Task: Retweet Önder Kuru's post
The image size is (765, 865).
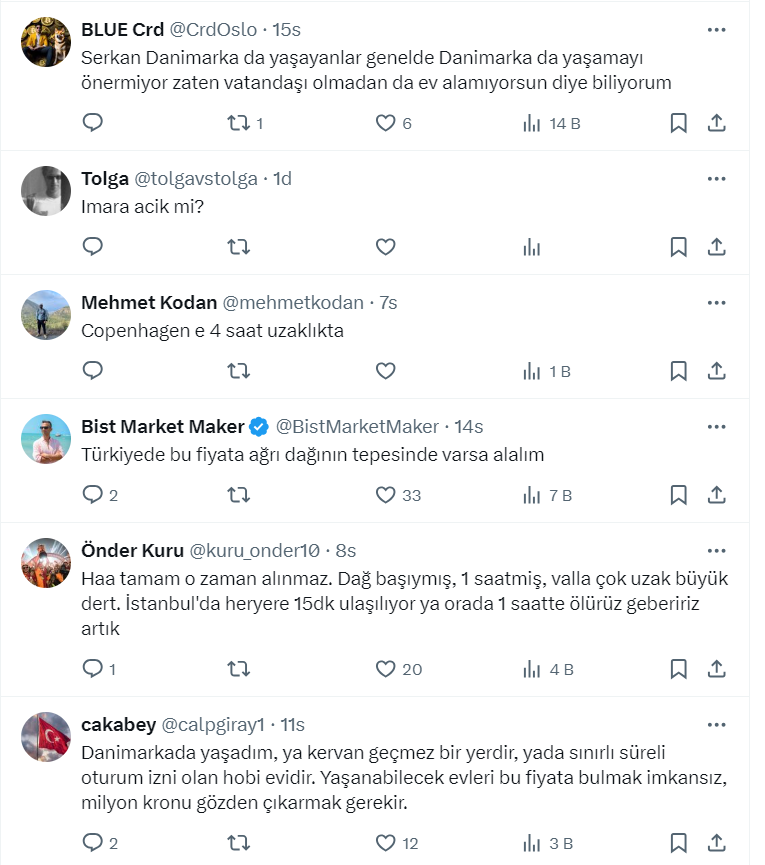Action: (x=239, y=669)
